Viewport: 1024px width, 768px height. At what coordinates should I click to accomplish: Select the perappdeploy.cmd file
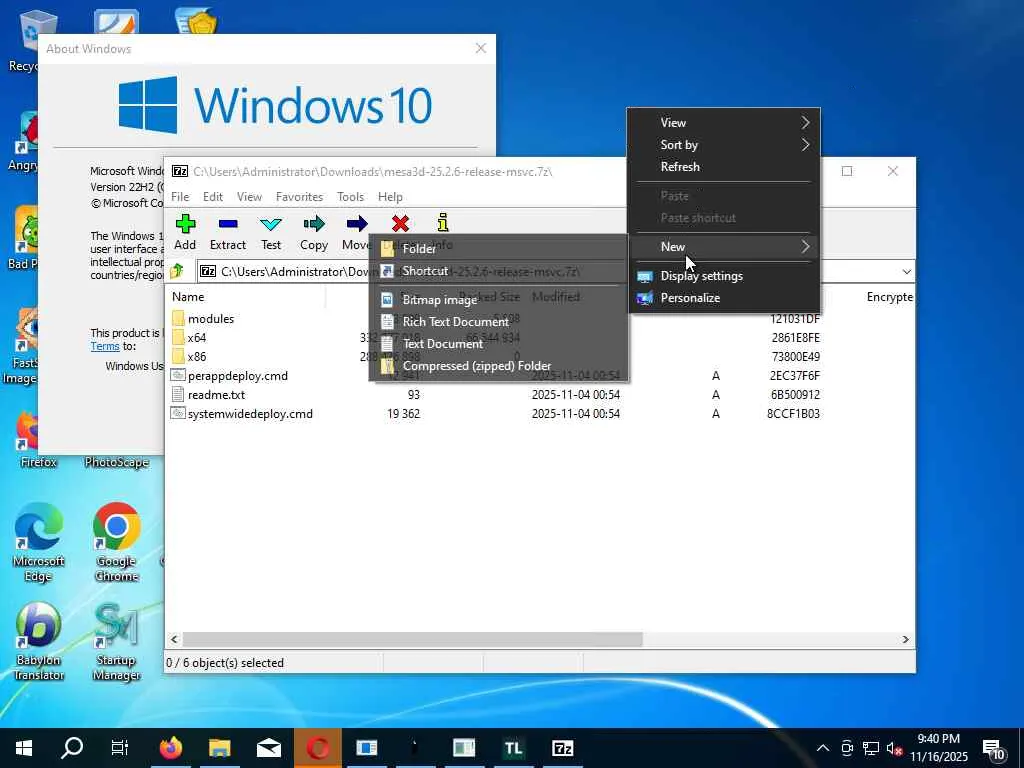(229, 376)
